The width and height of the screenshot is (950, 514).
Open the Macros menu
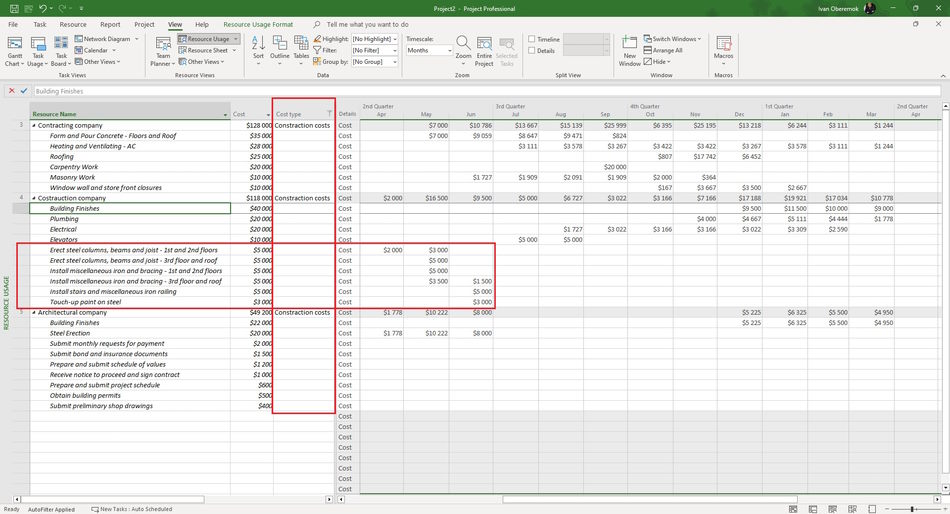(723, 51)
